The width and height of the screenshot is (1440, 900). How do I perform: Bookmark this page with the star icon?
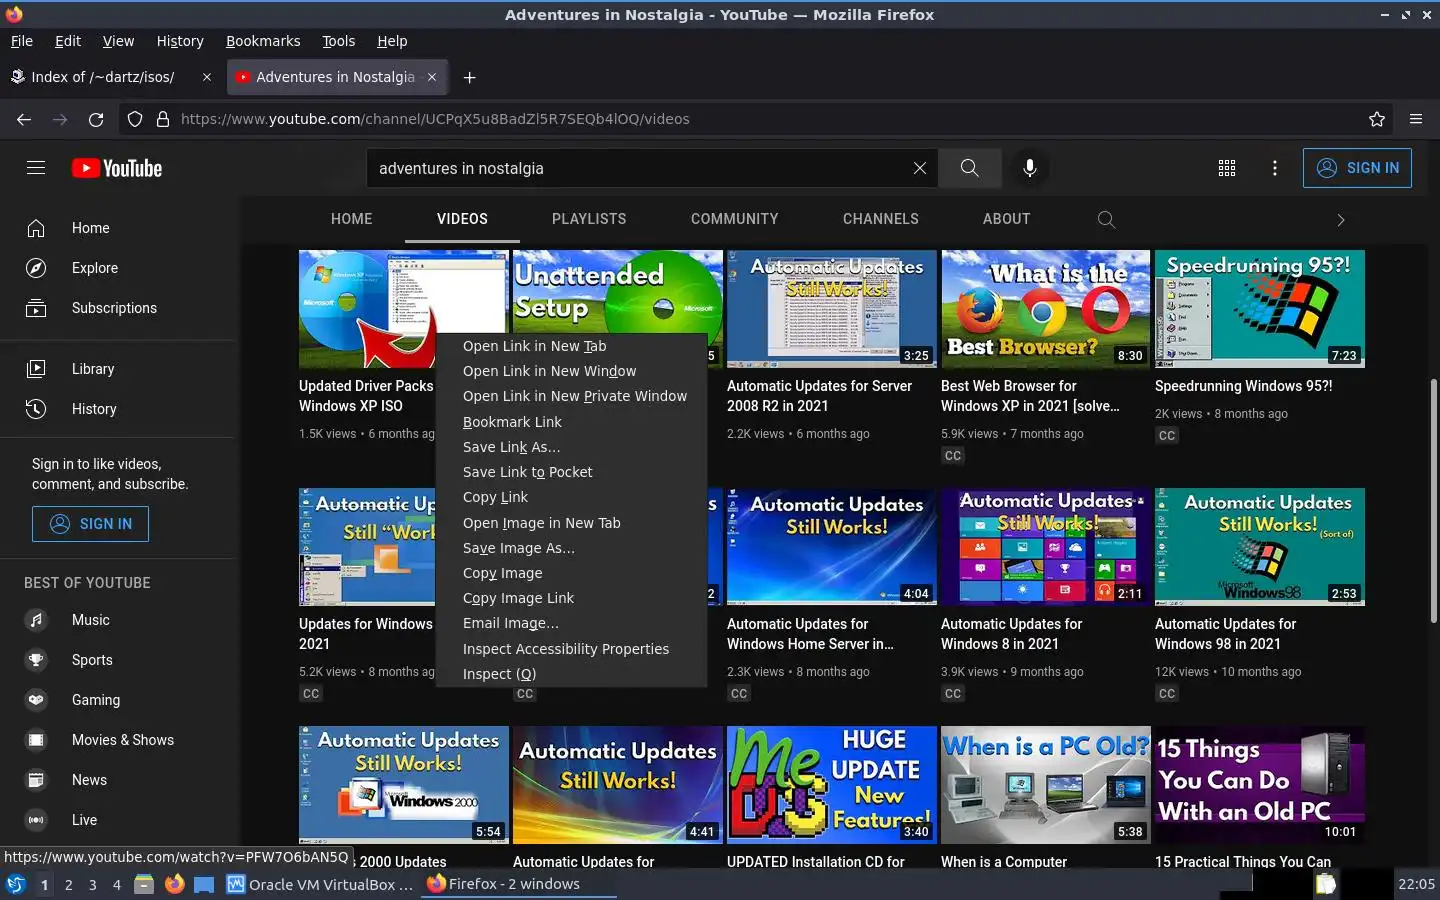click(1377, 119)
